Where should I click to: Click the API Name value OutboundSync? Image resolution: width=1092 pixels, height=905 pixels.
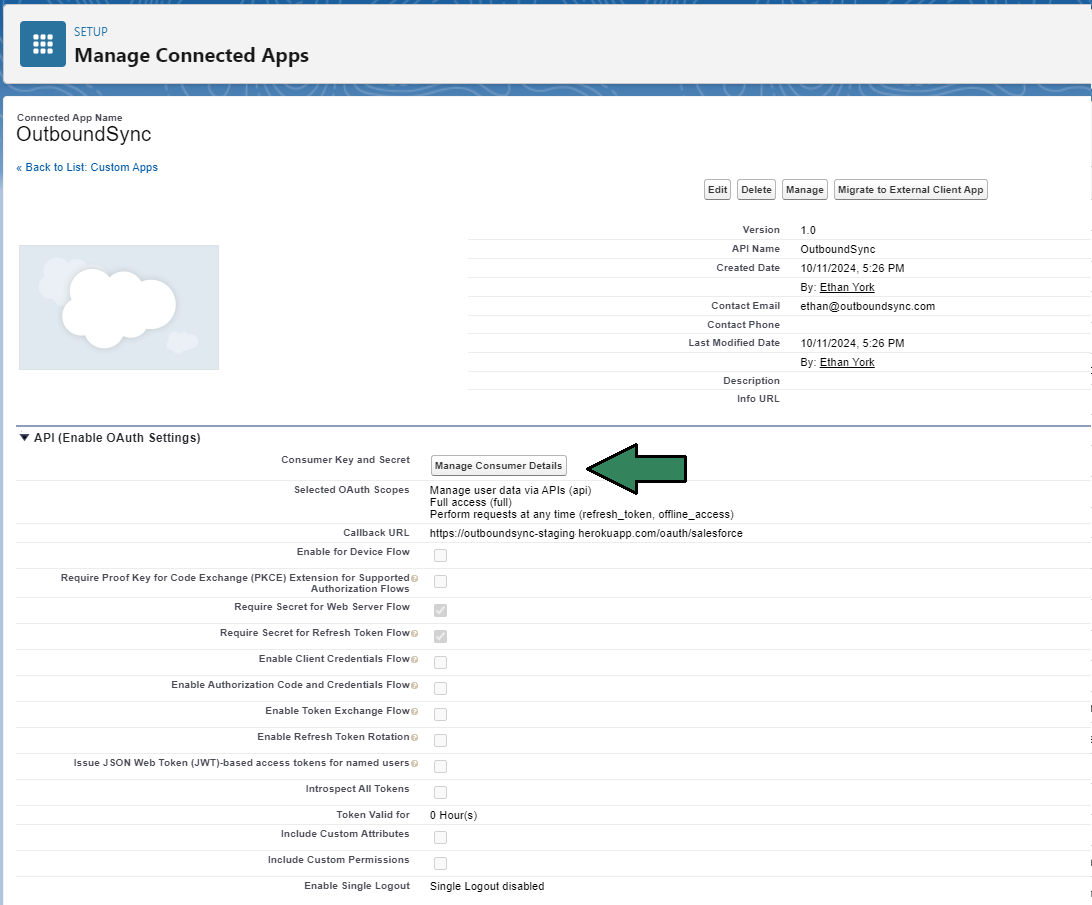click(x=838, y=249)
